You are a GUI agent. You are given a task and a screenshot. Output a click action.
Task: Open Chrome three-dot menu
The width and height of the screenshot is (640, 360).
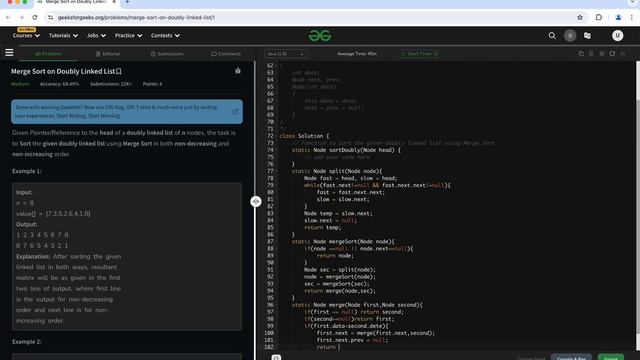point(631,18)
